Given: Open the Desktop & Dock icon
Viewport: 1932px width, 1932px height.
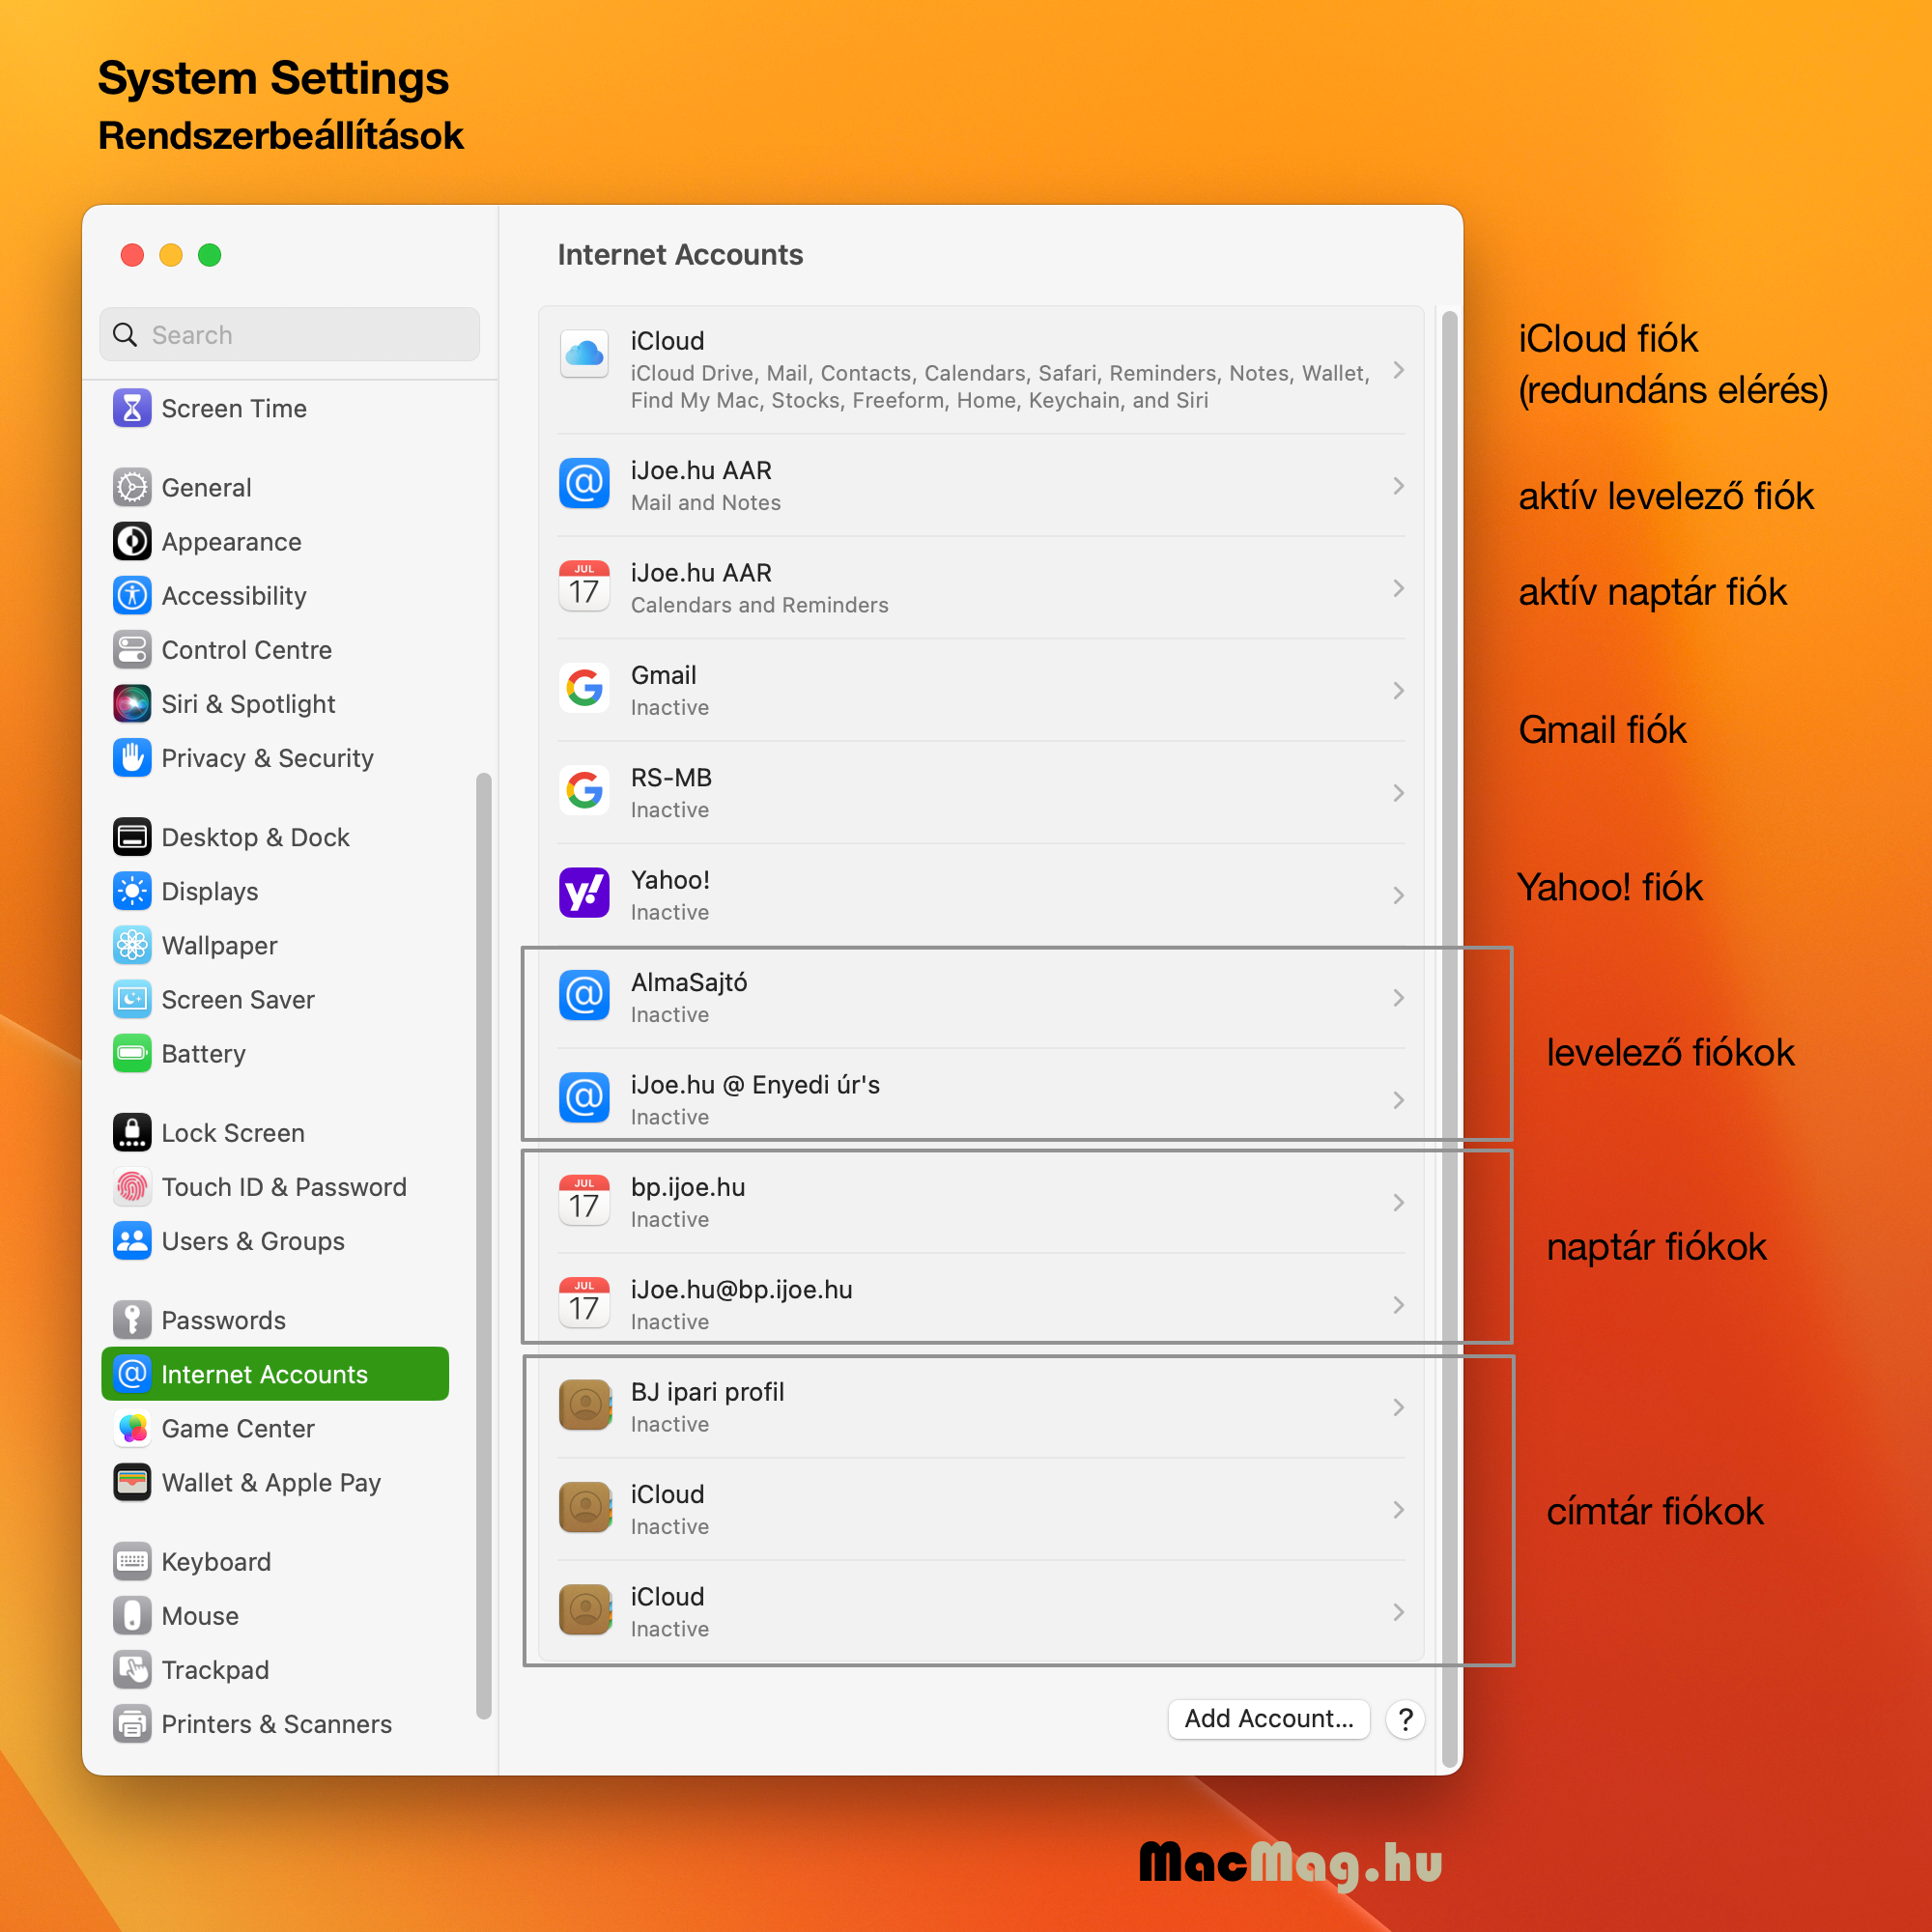Looking at the screenshot, I should tap(132, 836).
